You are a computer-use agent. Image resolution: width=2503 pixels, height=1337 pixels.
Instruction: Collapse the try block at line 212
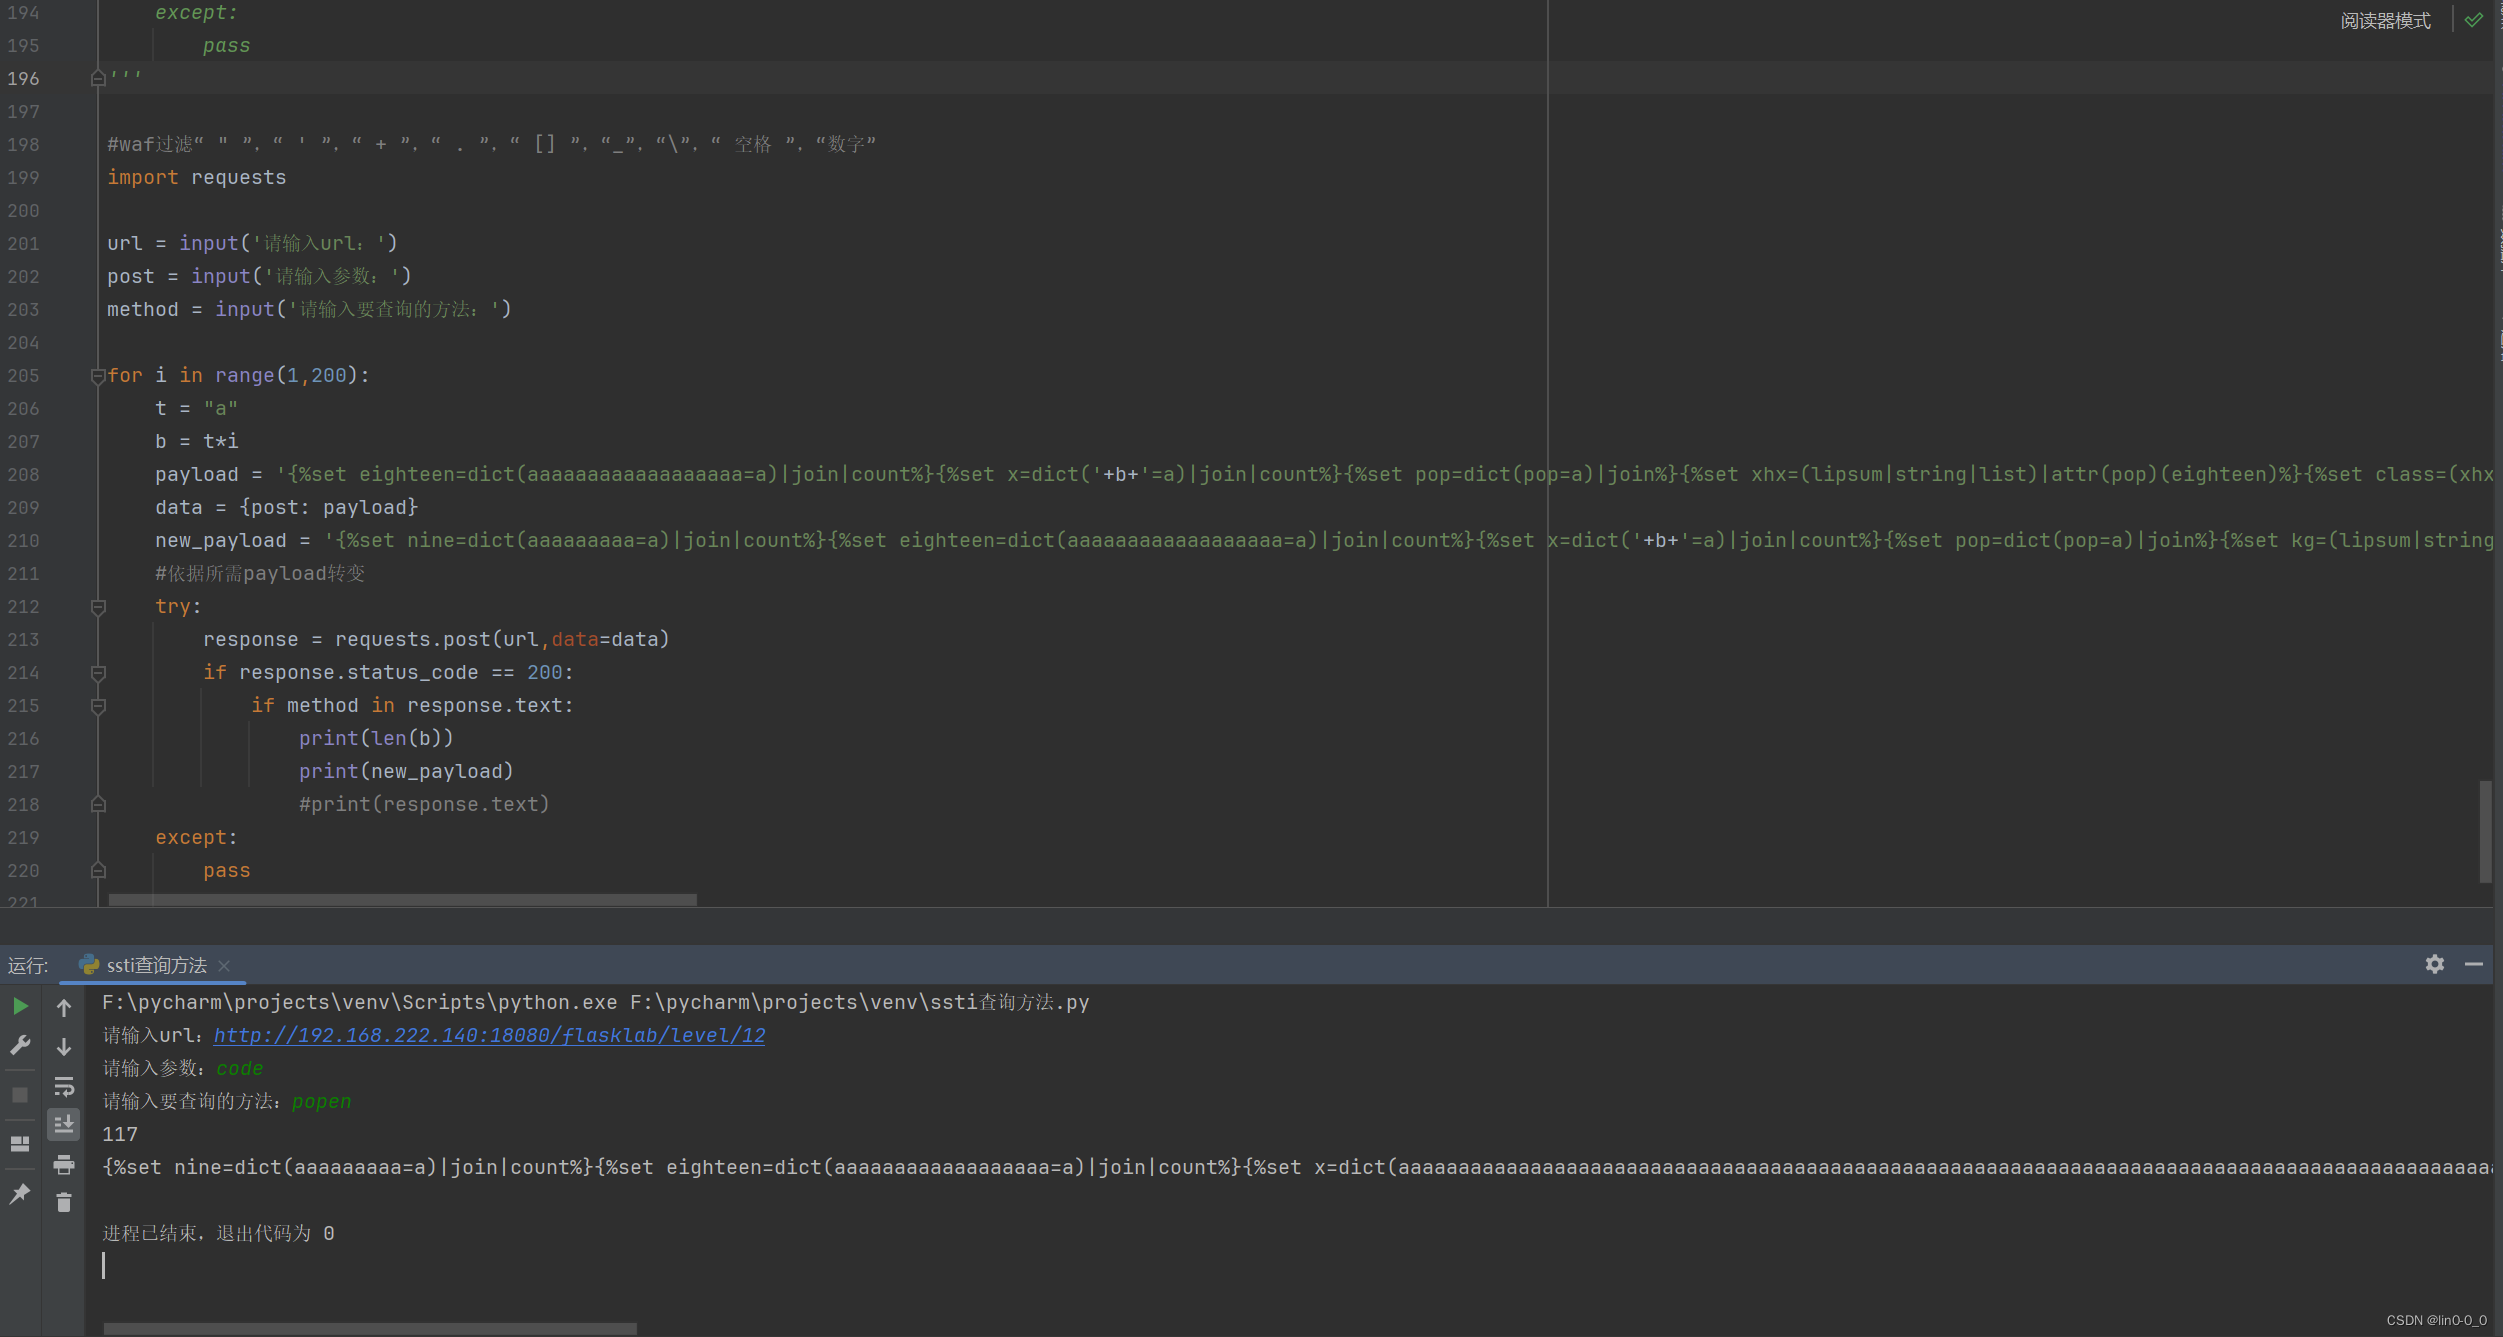pos(98,607)
